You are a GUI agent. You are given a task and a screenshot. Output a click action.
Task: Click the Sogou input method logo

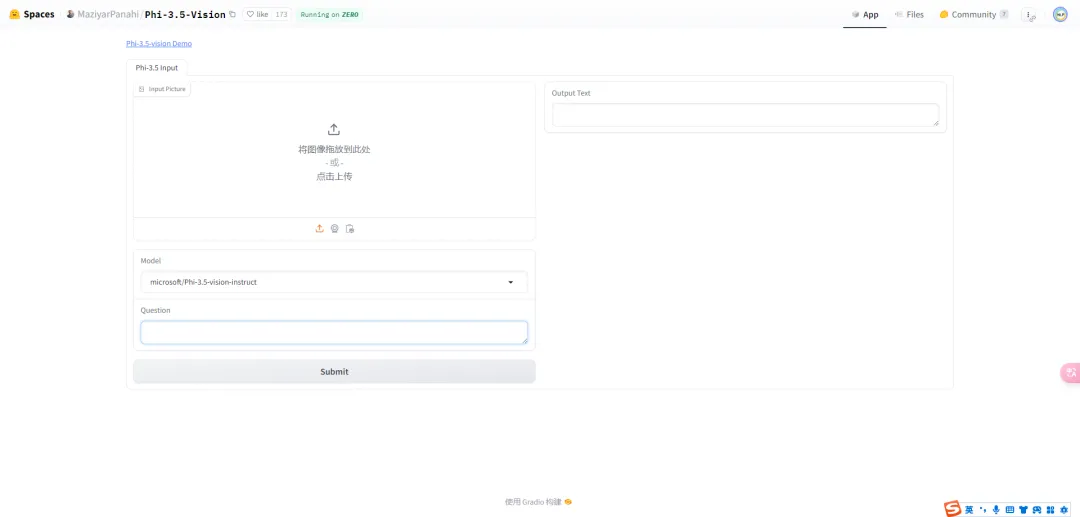953,509
